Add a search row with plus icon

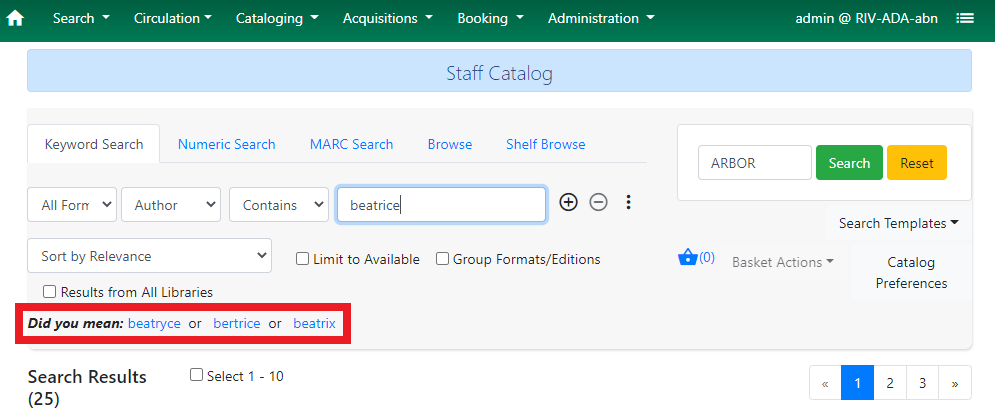click(569, 203)
